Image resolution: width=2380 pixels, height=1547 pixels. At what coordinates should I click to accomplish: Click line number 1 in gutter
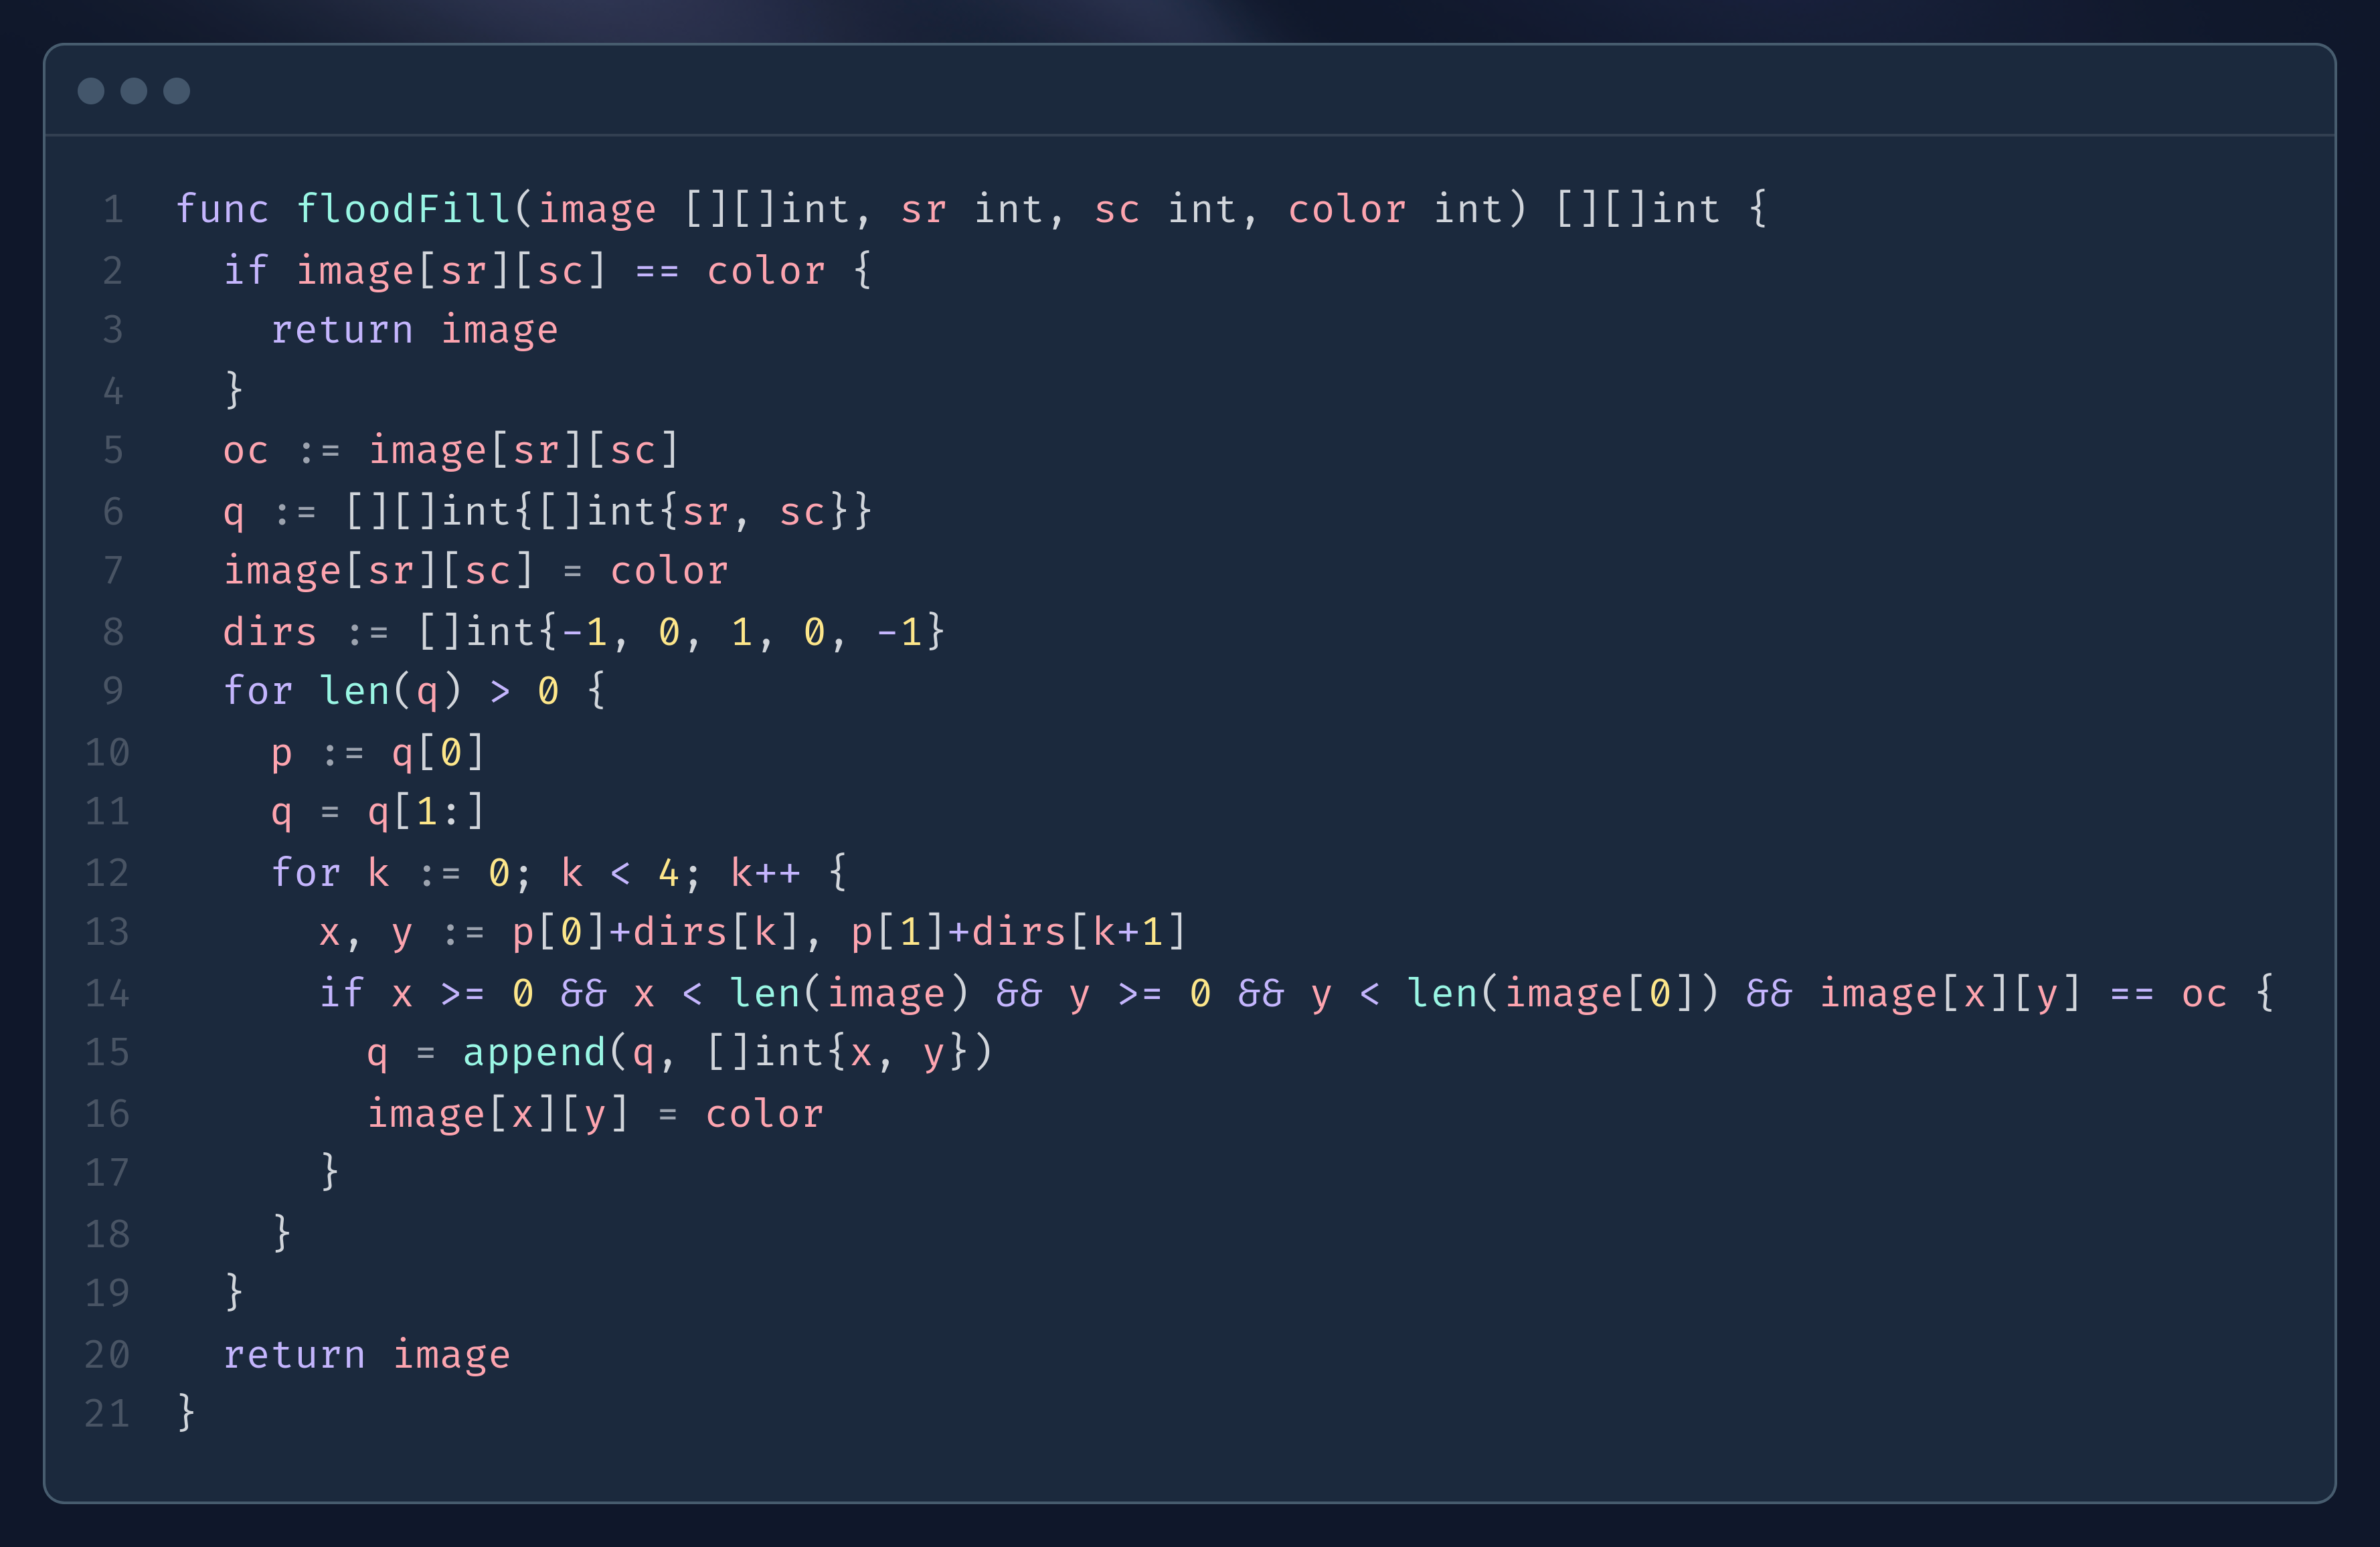click(113, 210)
